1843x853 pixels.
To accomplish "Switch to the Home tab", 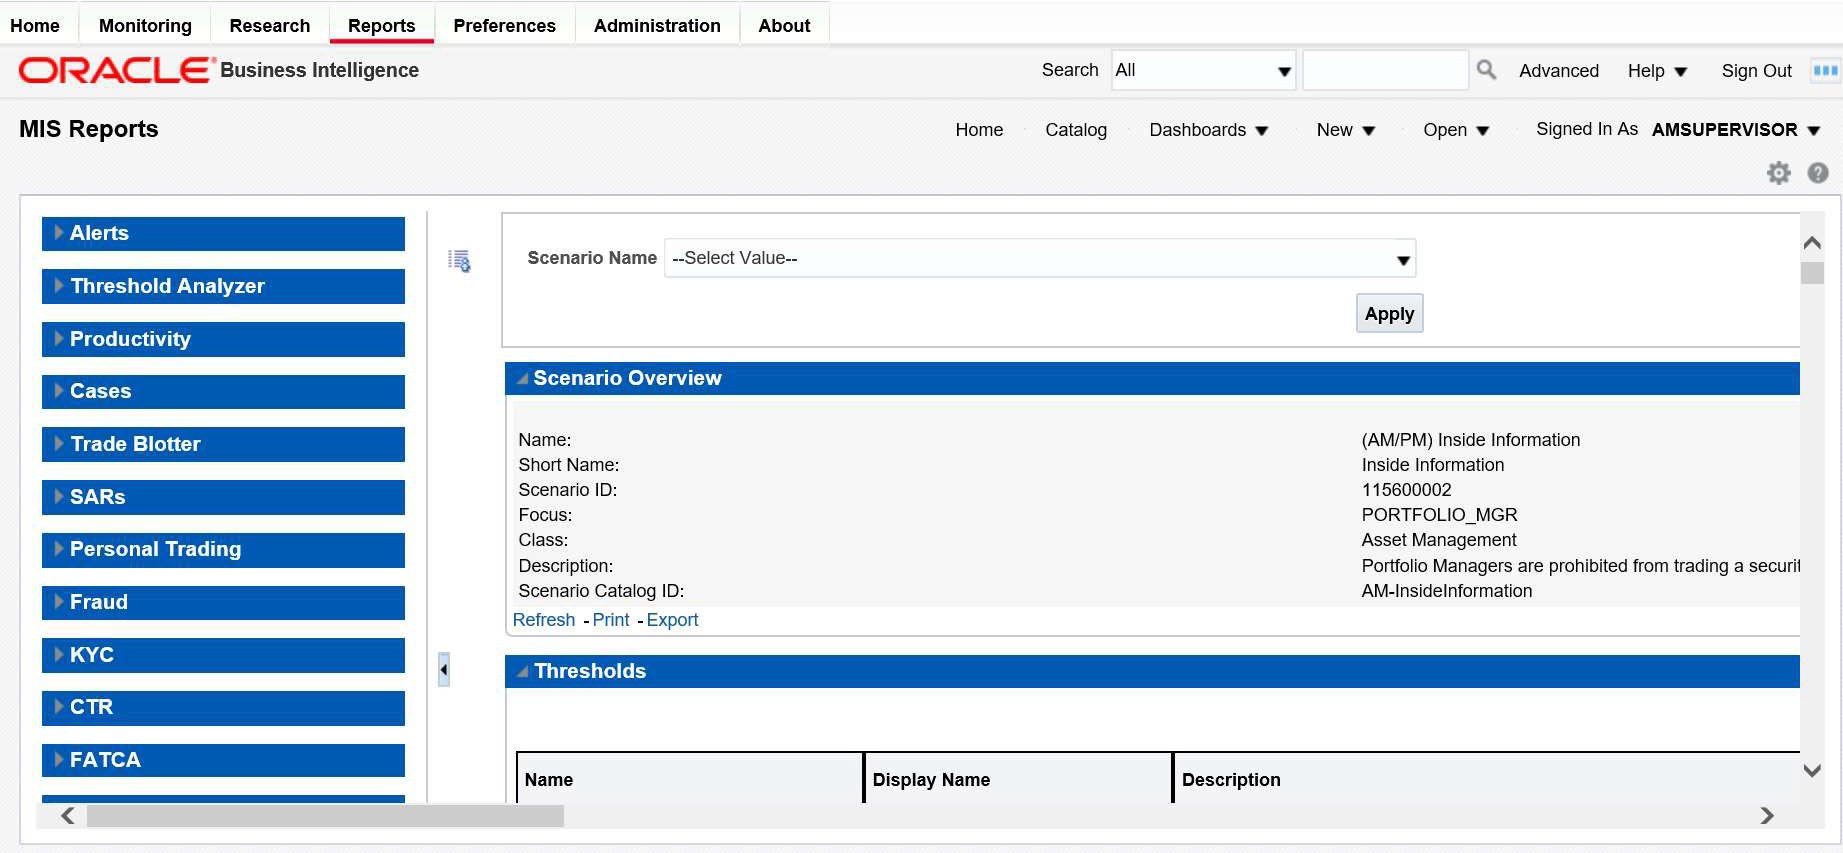I will click(x=35, y=25).
